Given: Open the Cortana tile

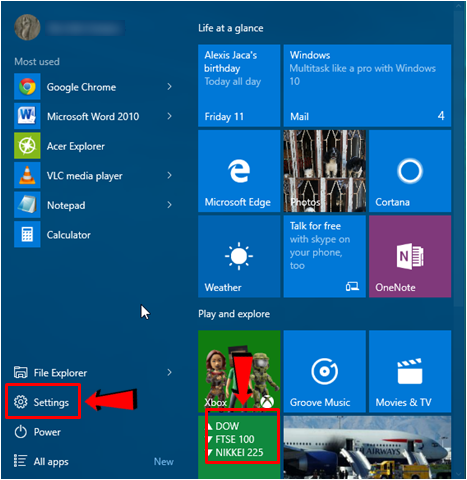Looking at the screenshot, I should click(410, 171).
